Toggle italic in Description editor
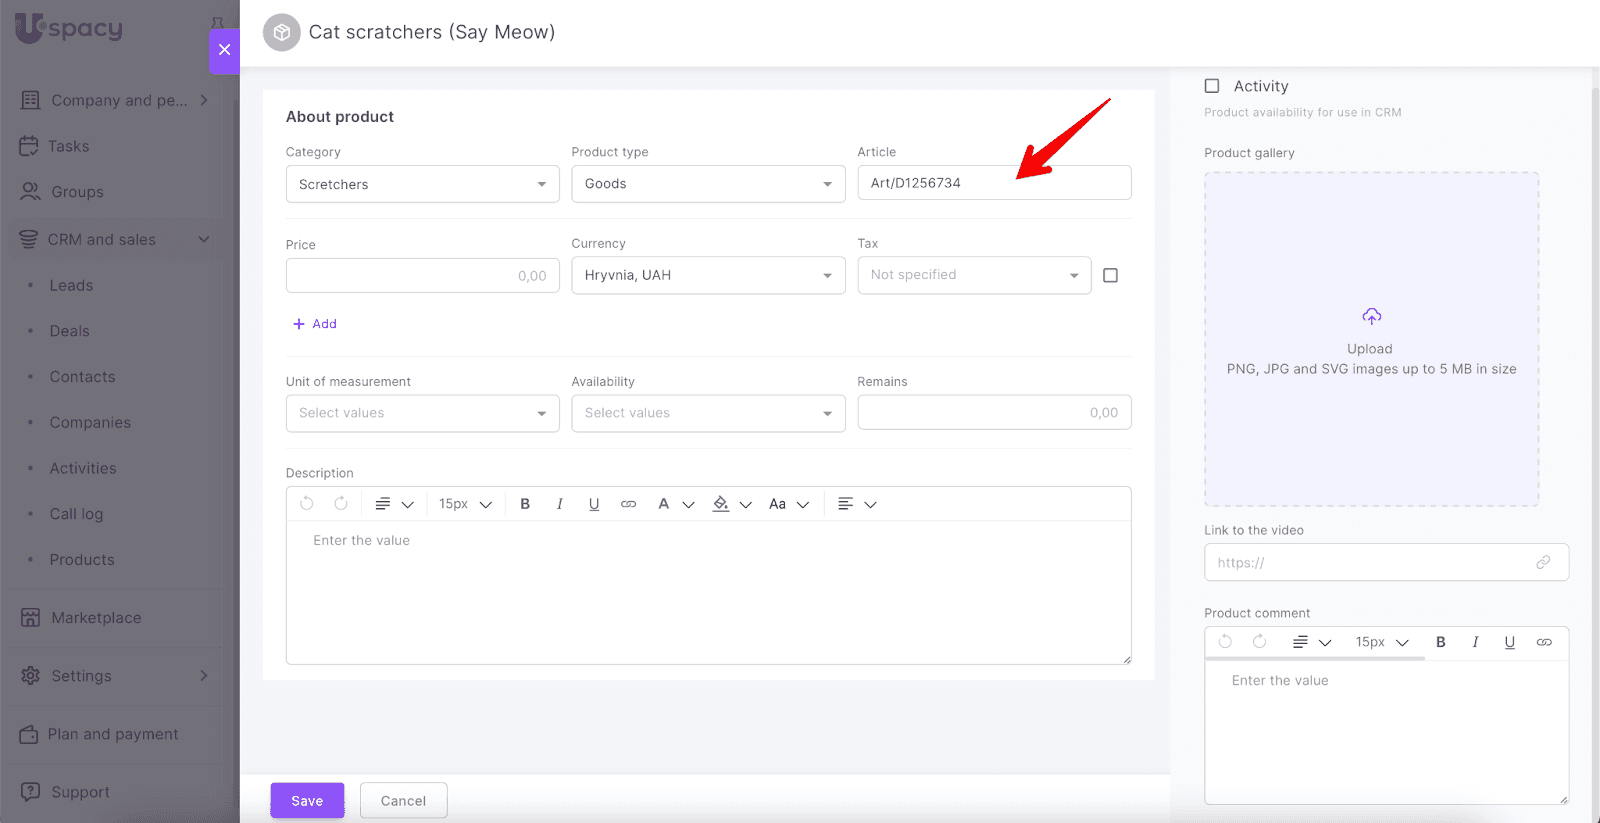Viewport: 1600px width, 823px height. coord(560,504)
